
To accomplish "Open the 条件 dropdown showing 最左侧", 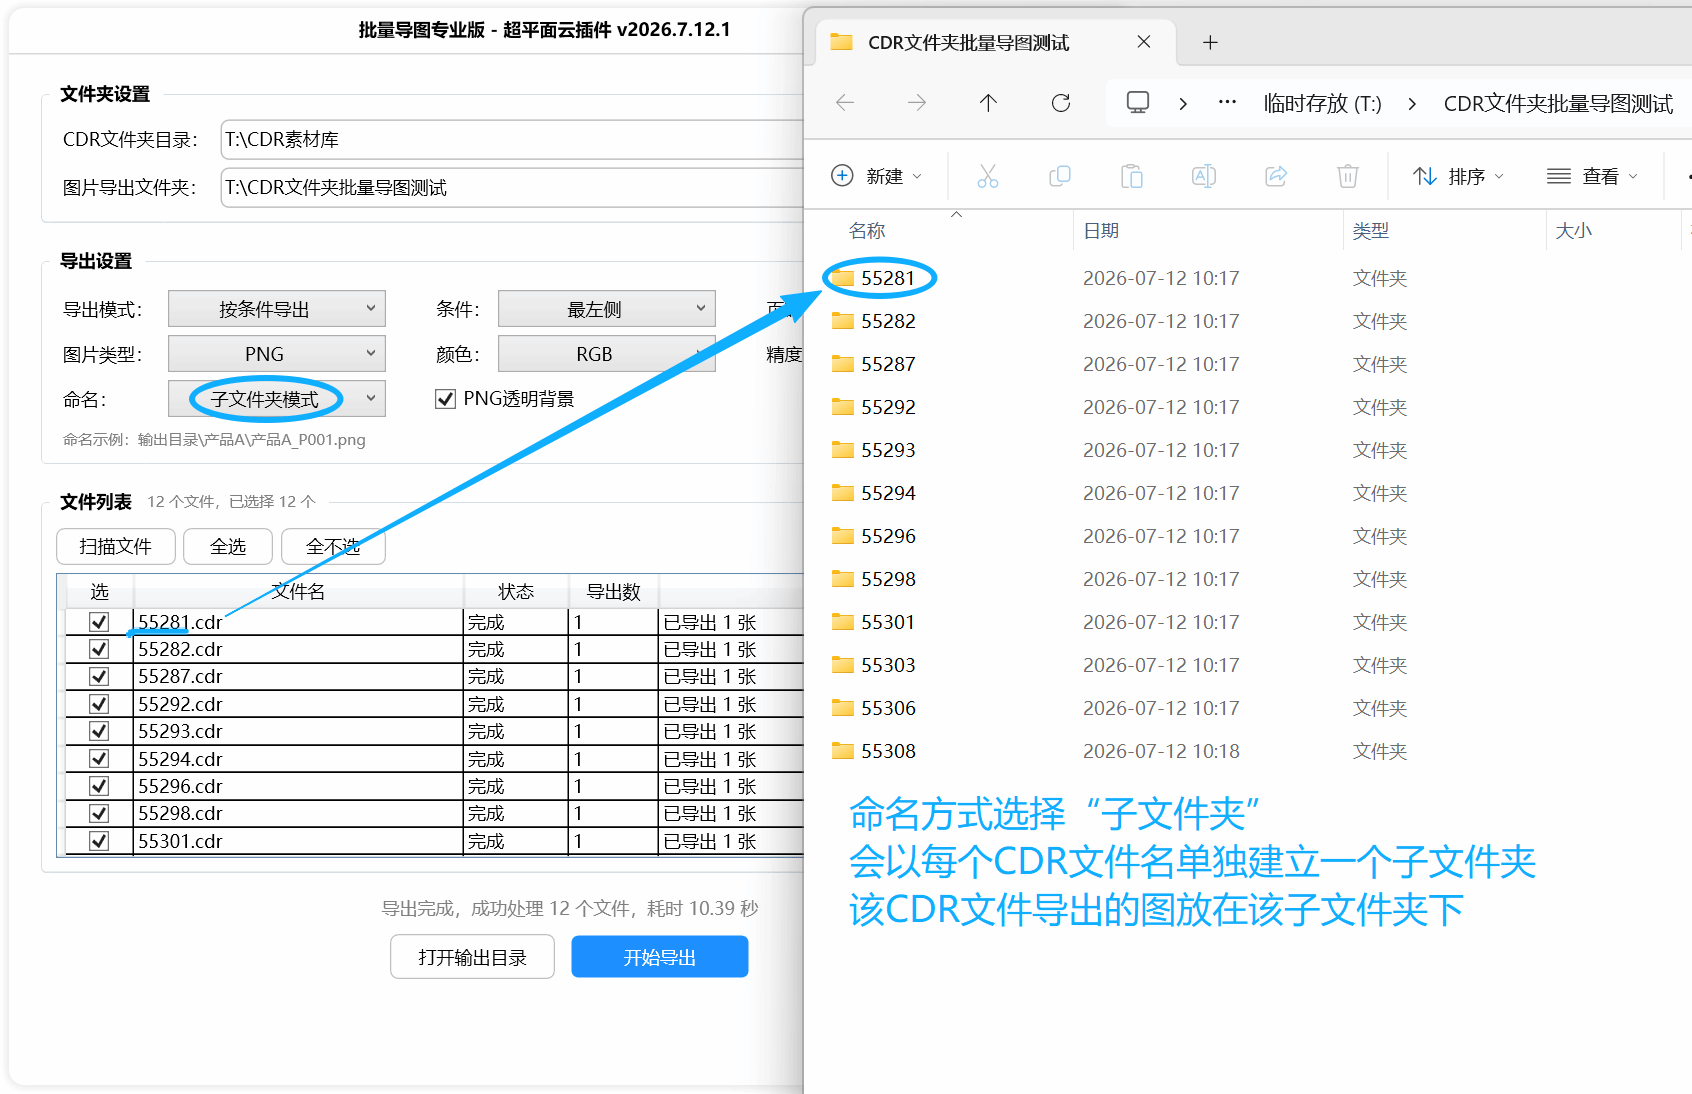I will pyautogui.click(x=607, y=309).
